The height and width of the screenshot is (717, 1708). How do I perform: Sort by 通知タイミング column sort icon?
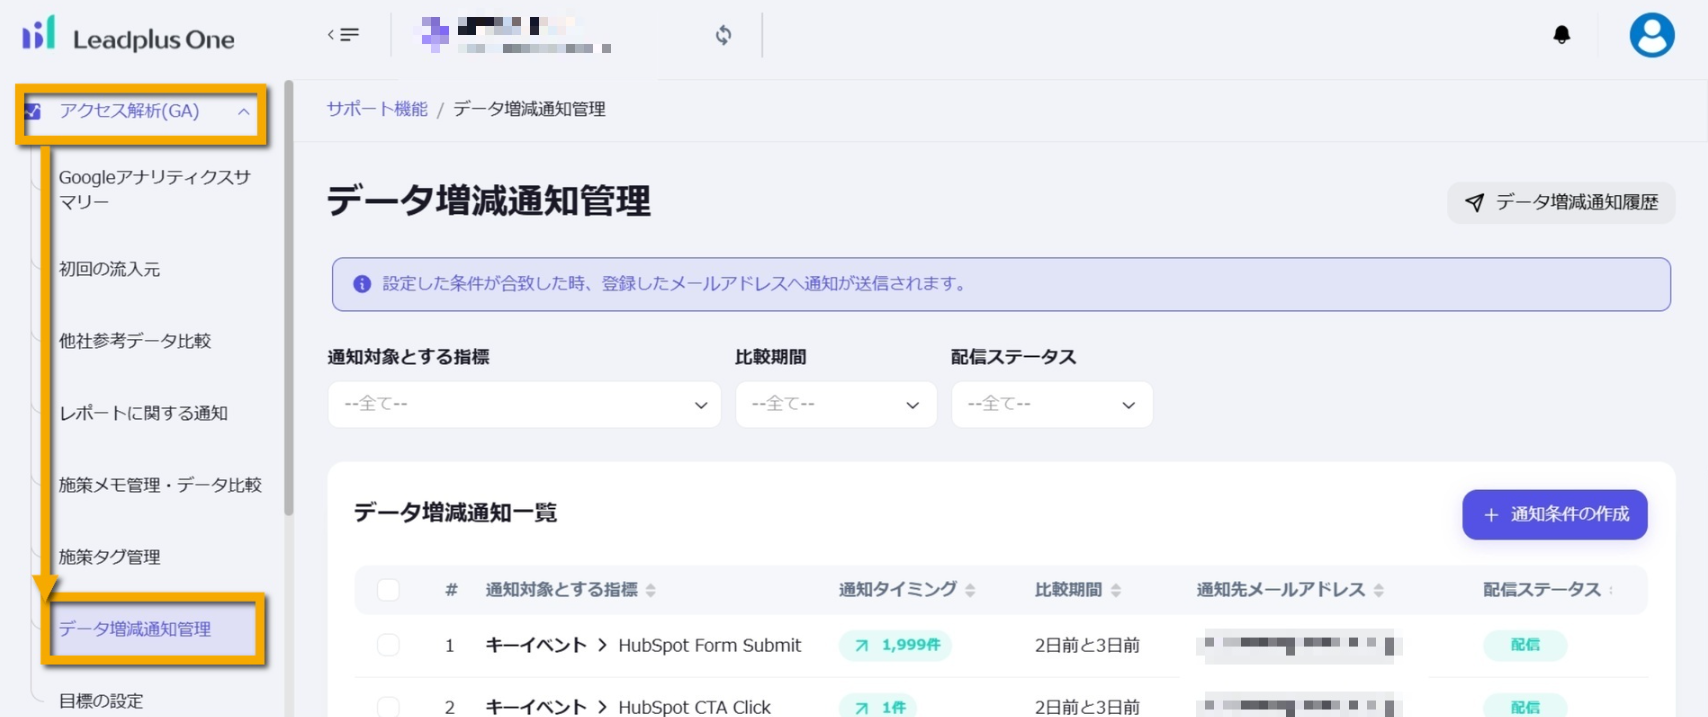[970, 591]
